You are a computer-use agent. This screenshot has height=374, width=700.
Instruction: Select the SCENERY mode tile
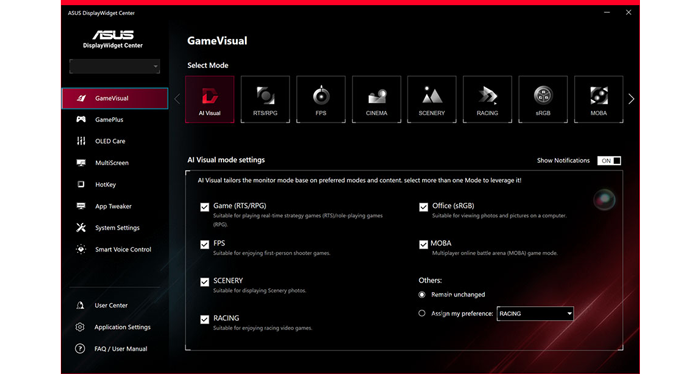(432, 99)
